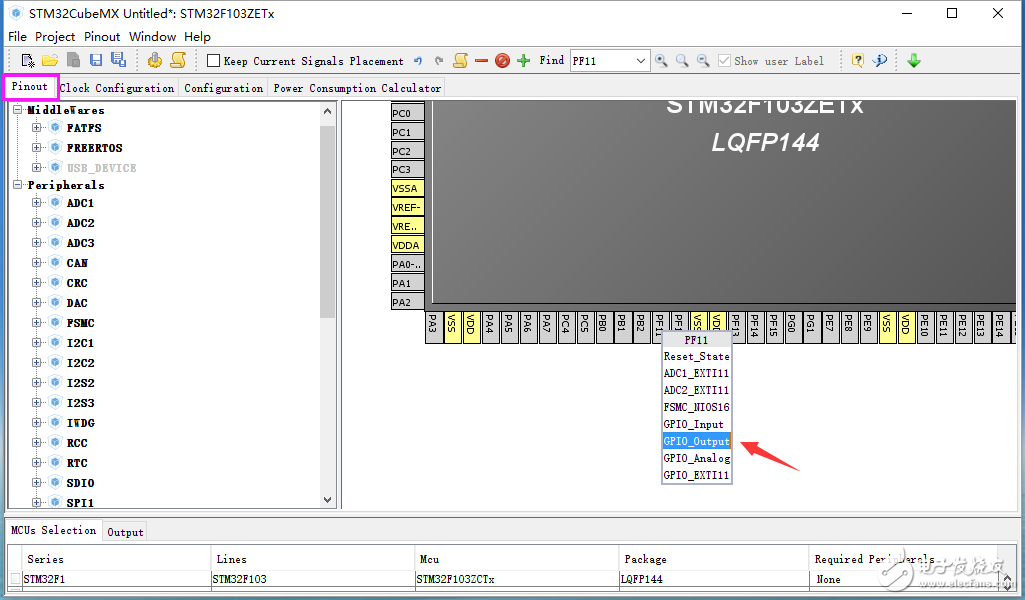Select the Pinout tab
The height and width of the screenshot is (600, 1025).
coord(30,87)
